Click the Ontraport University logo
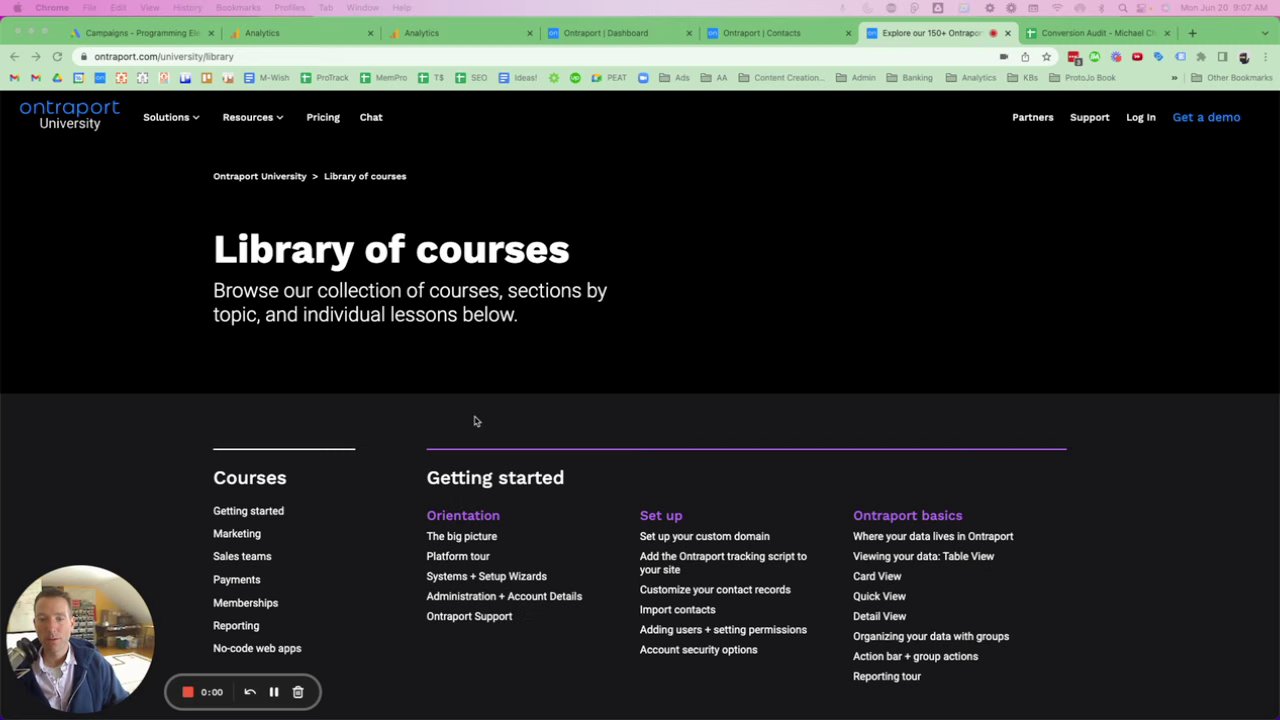This screenshot has height=720, width=1280. click(69, 115)
